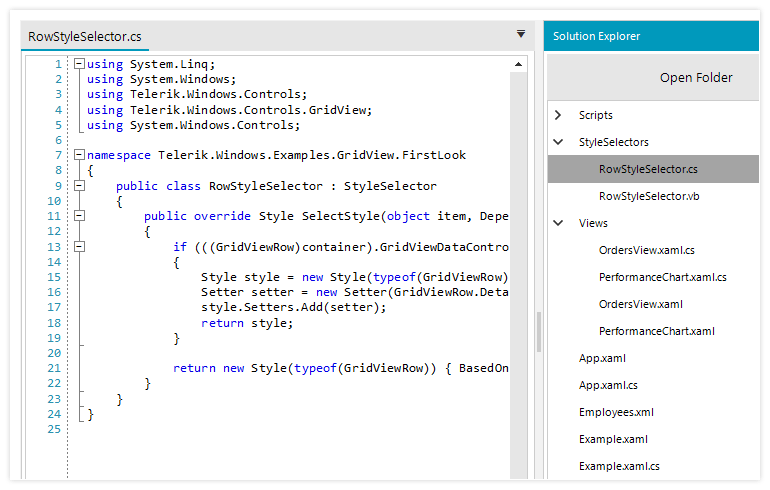Viewport: 770px width, 490px height.
Task: Collapse the namespace fold marker on line 7
Action: click(79, 155)
